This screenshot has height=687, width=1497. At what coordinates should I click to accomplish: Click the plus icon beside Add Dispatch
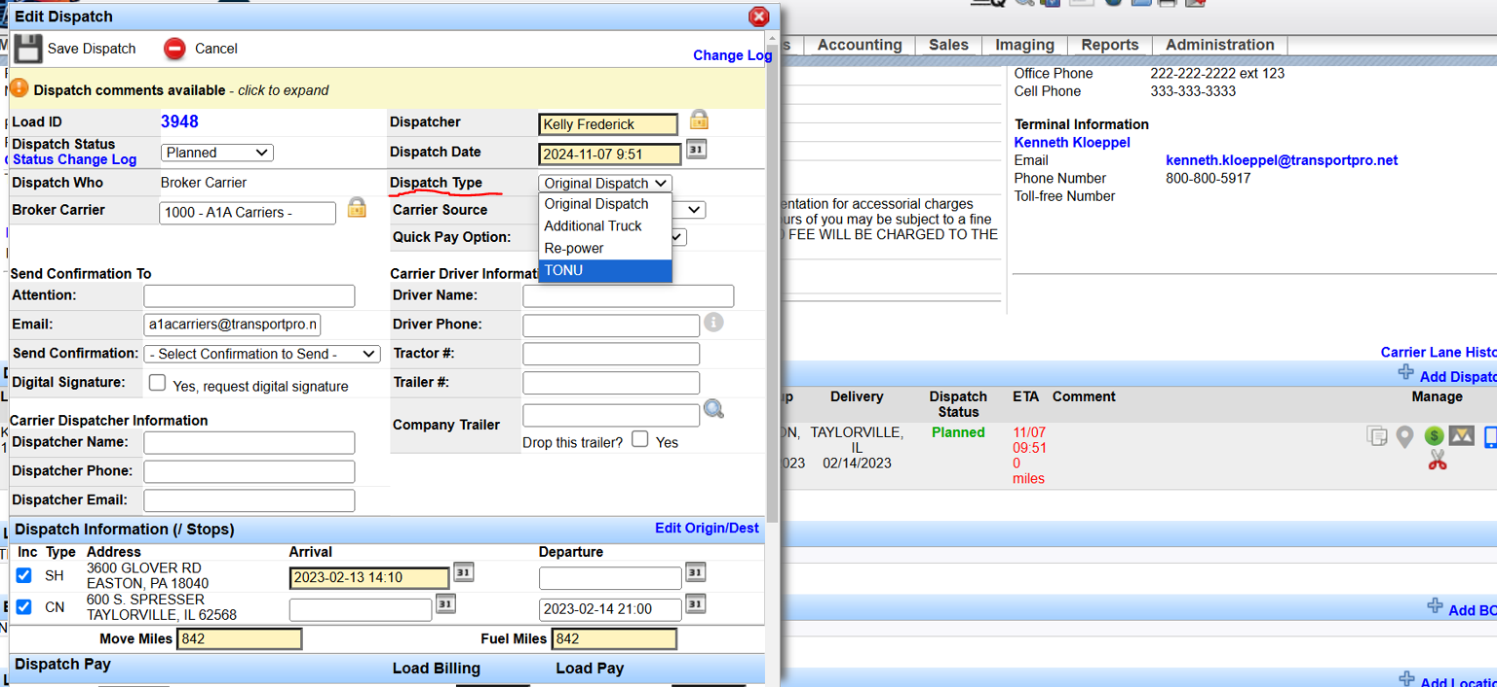(x=1406, y=373)
